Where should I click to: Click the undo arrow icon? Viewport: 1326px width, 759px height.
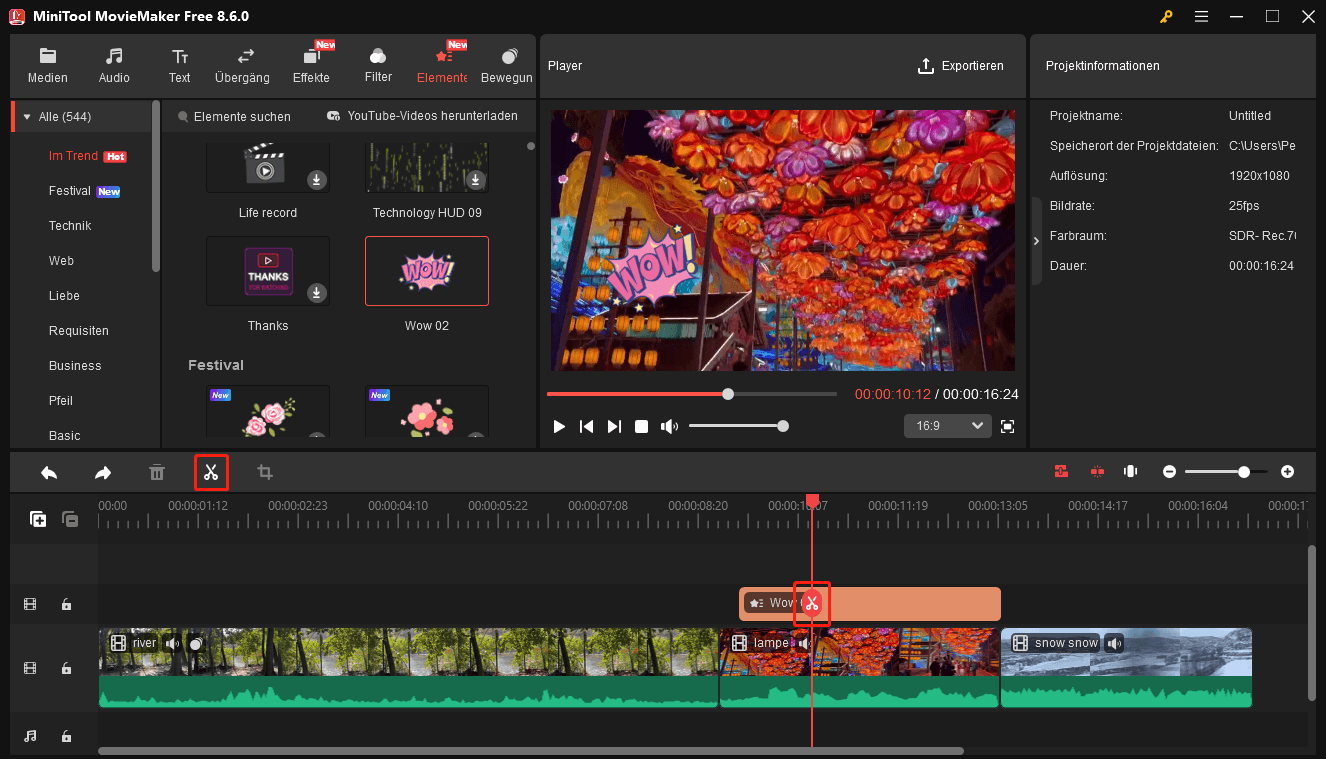pyautogui.click(x=48, y=471)
